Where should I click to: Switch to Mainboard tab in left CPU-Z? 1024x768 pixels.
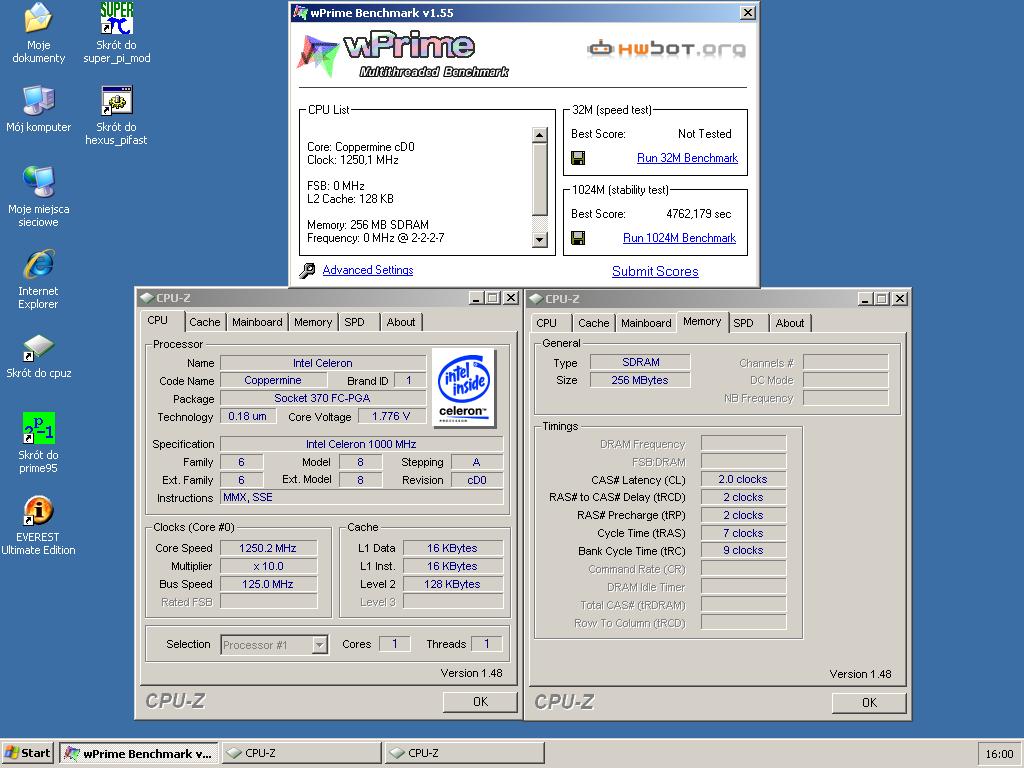(257, 322)
